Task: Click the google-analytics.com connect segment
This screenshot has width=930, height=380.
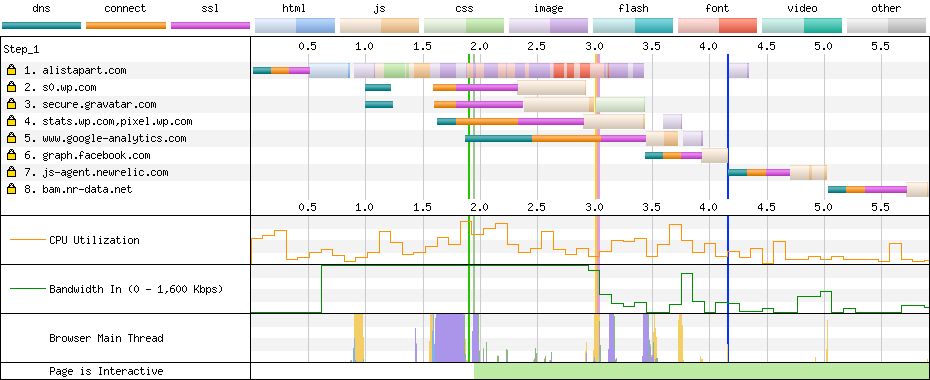Action: pos(566,138)
